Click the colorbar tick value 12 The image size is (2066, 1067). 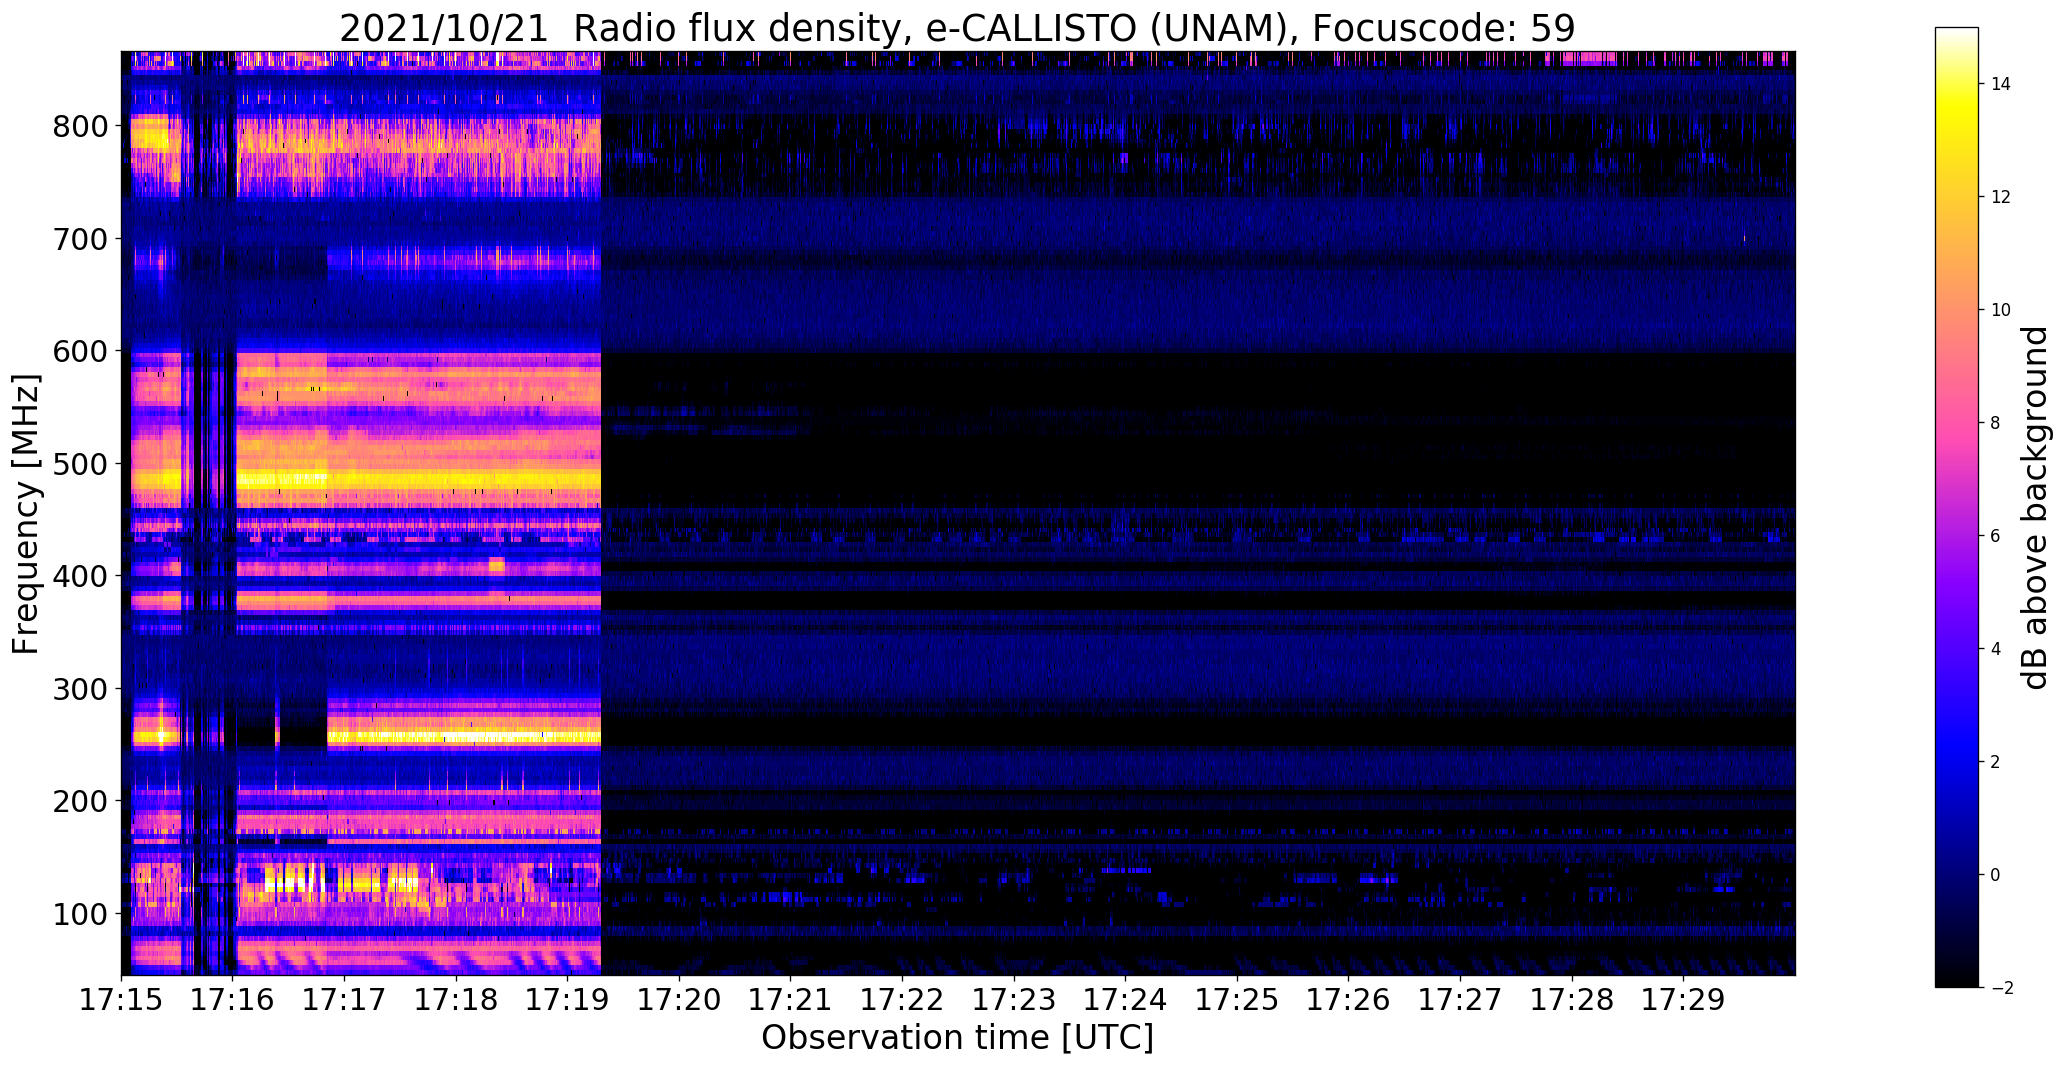(2001, 197)
